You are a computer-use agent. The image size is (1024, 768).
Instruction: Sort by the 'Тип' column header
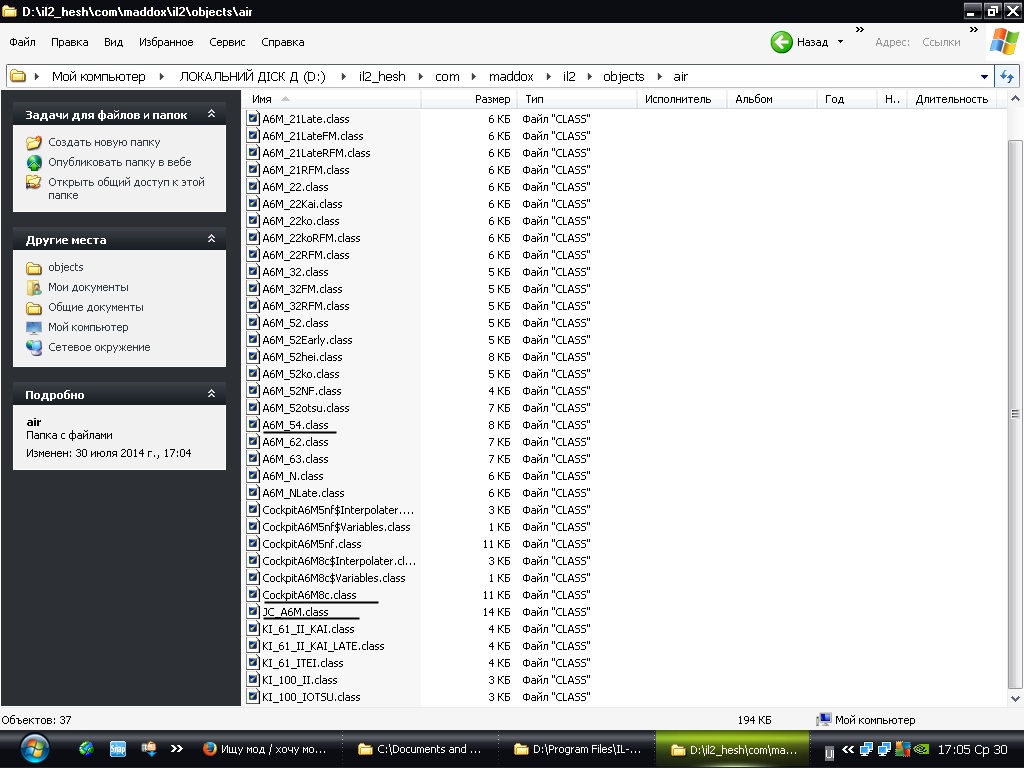tap(577, 99)
